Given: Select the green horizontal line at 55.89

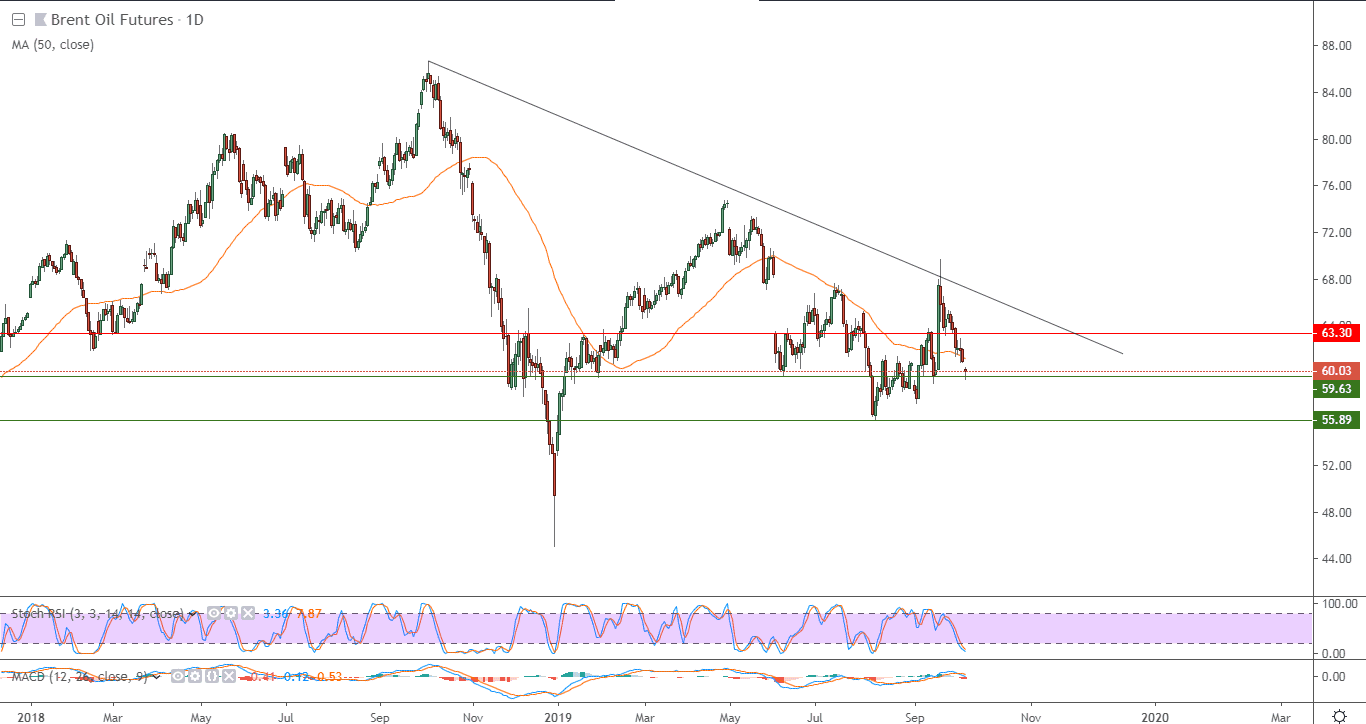Looking at the screenshot, I should (655, 421).
